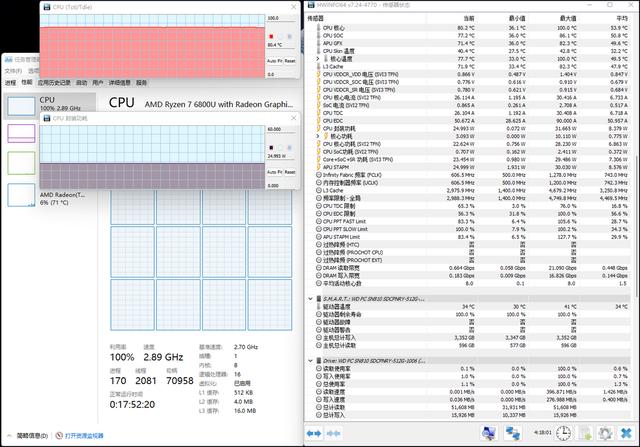Click the HWiNFO sensor list vertical scrollbar
Viewport: 640px width, 447px height.
click(x=635, y=225)
